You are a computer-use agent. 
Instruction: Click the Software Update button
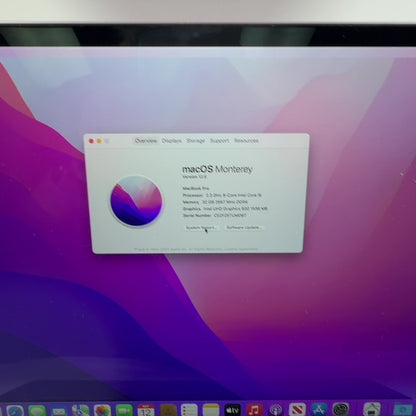click(244, 227)
